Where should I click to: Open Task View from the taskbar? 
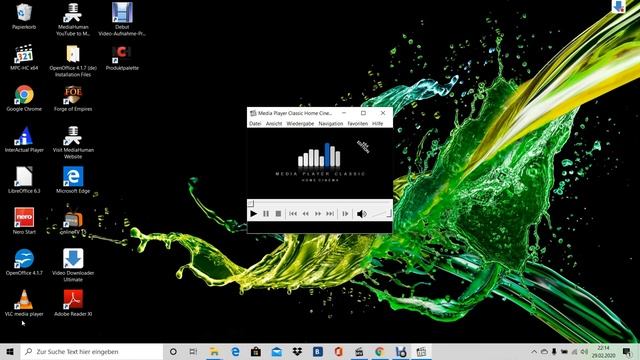tap(193, 351)
